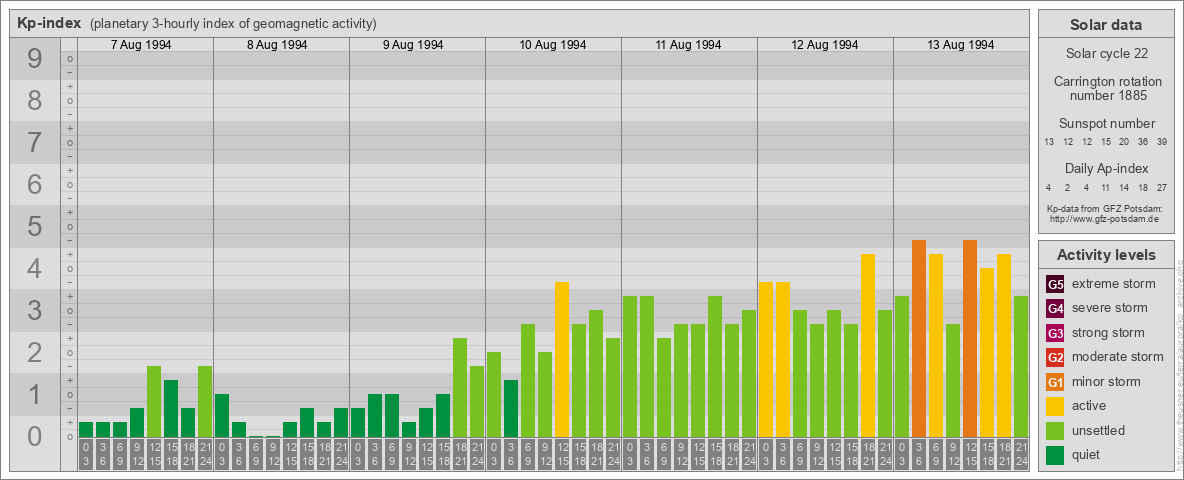
Task: Click the 11 Aug 1994 date header
Action: tap(689, 45)
